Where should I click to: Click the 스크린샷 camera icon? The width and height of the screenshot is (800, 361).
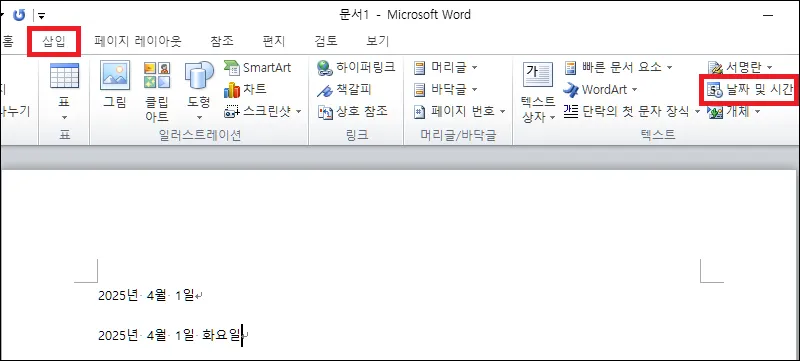233,112
